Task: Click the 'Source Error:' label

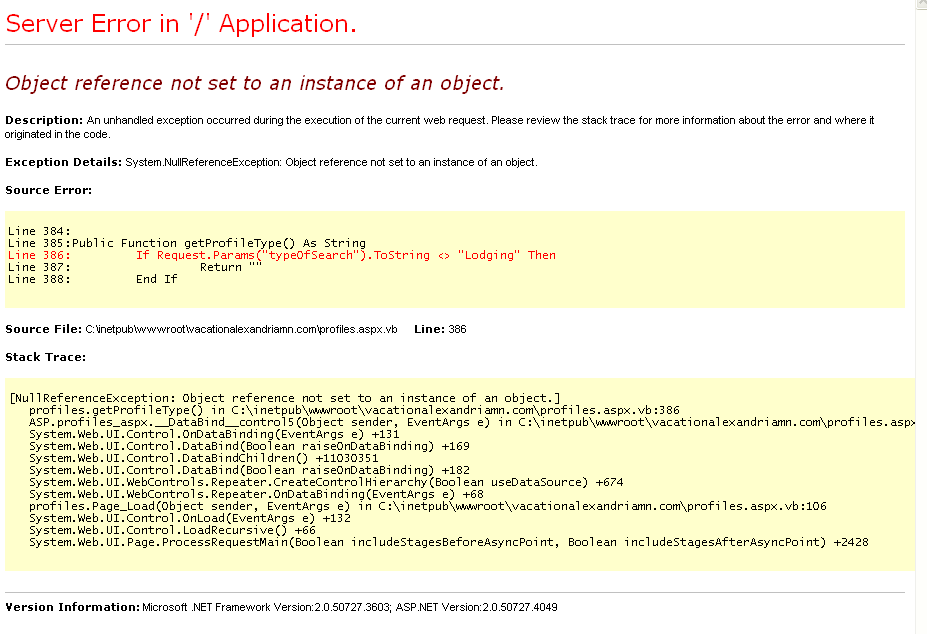Action: pyautogui.click(x=48, y=190)
